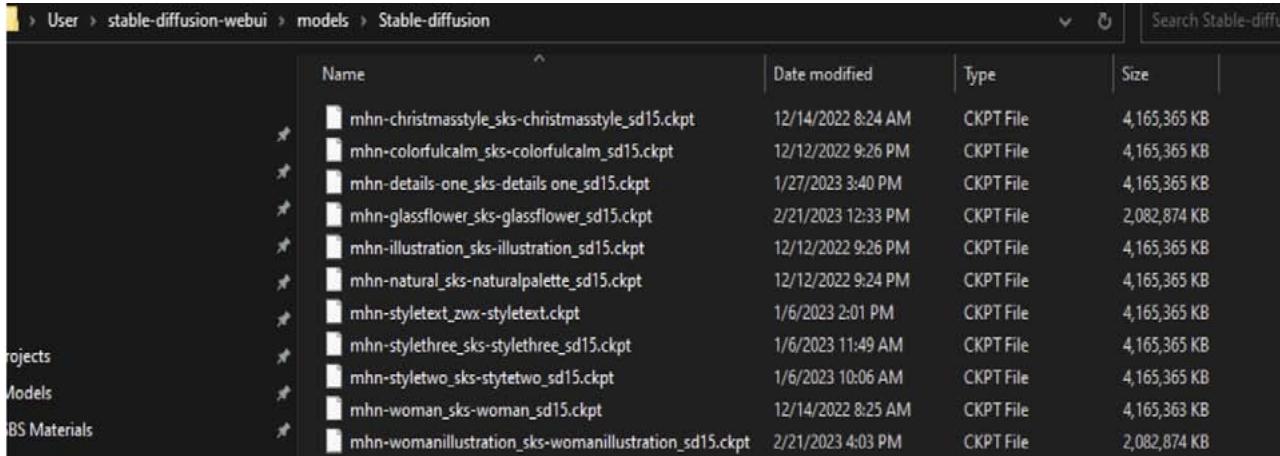
Task: Sort files by Size column header
Action: point(1136,74)
